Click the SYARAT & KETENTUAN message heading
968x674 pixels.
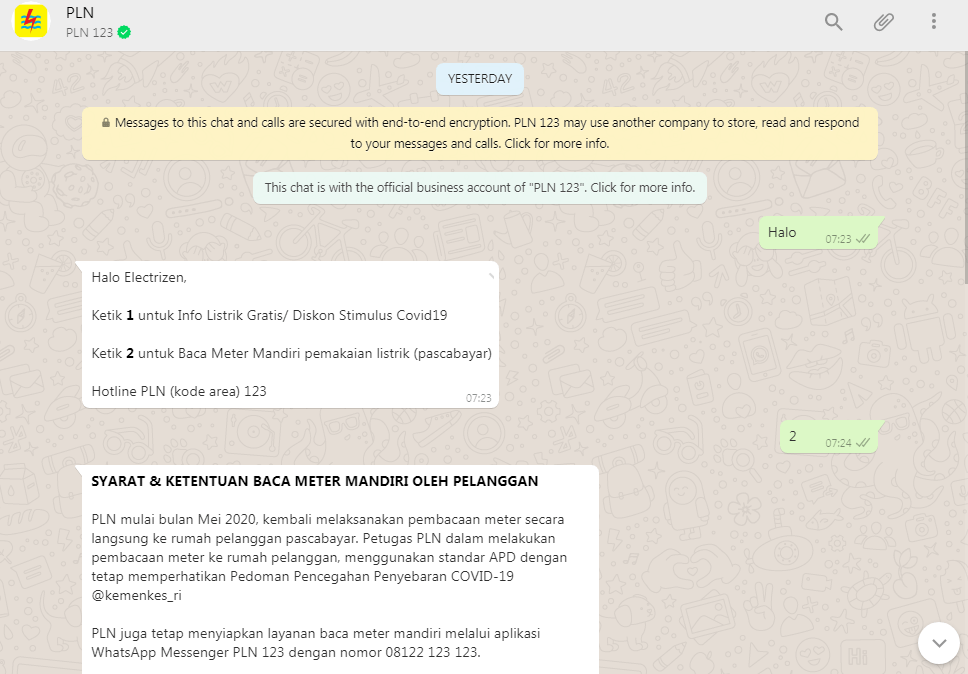pyautogui.click(x=315, y=481)
